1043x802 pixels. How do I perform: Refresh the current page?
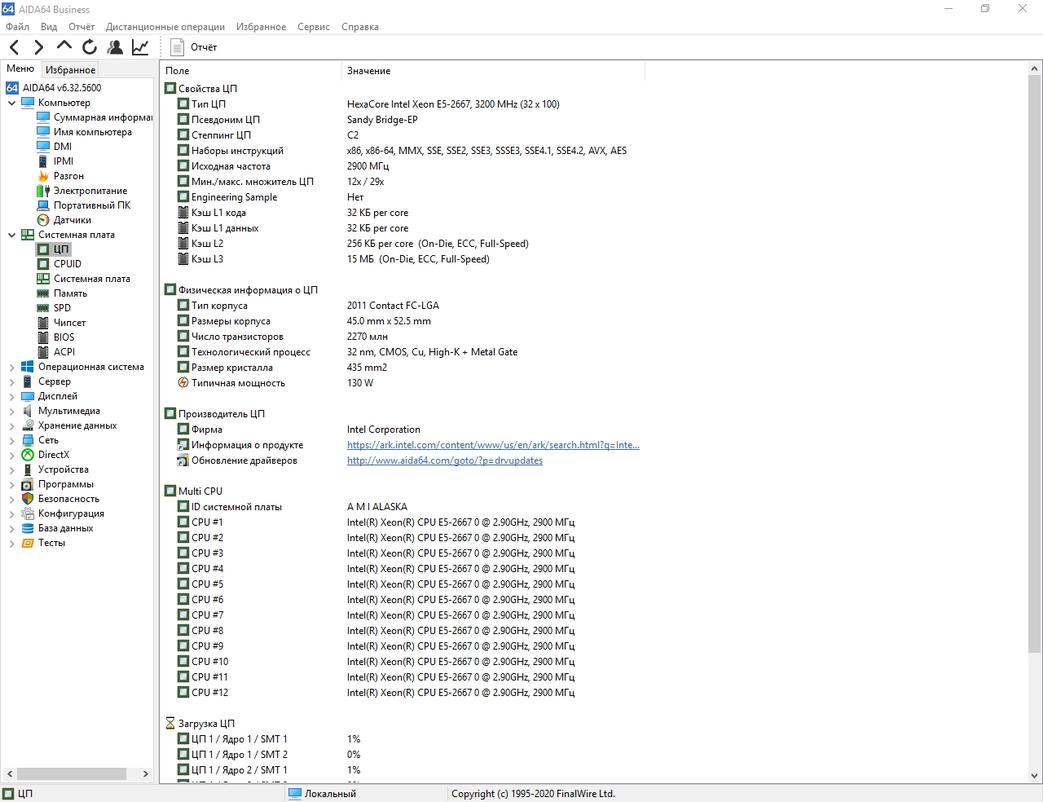coord(89,47)
